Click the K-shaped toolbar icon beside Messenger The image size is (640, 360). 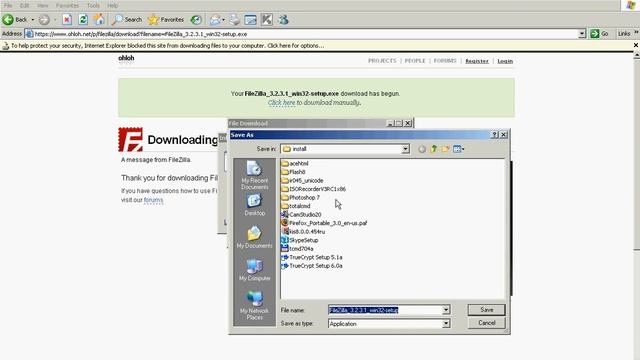pyautogui.click(x=267, y=19)
